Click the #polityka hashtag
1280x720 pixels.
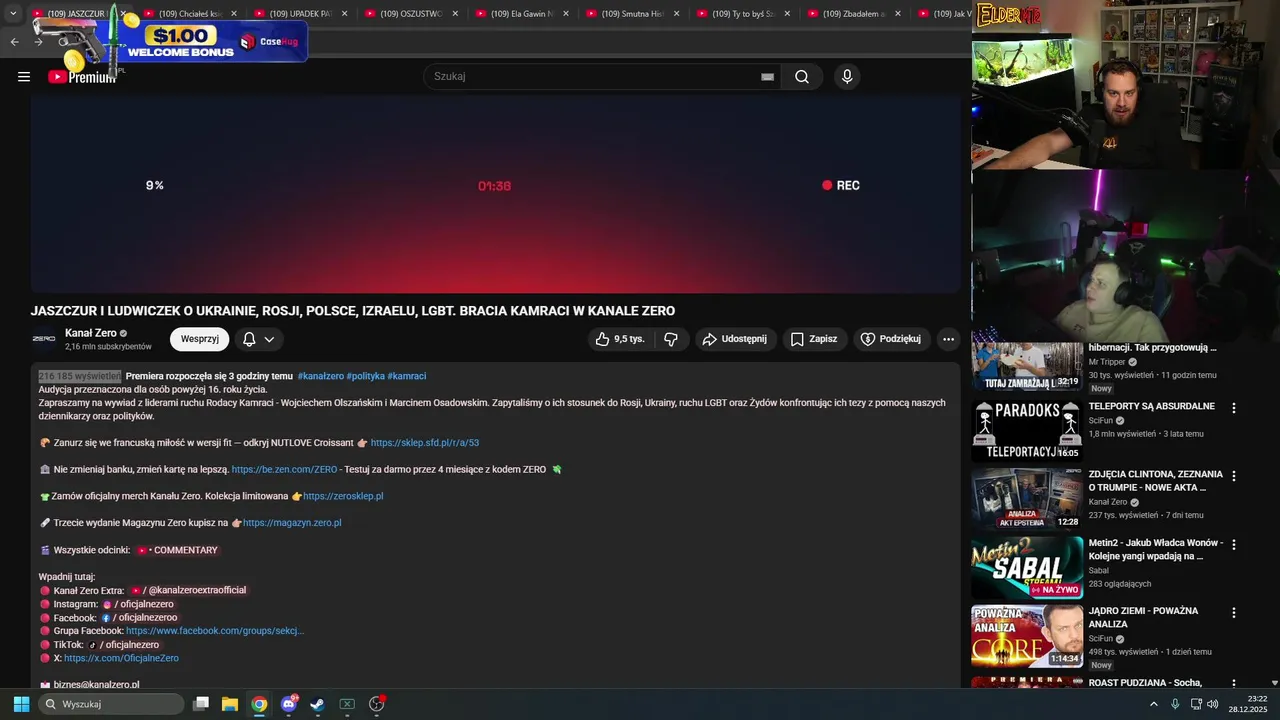coord(365,376)
